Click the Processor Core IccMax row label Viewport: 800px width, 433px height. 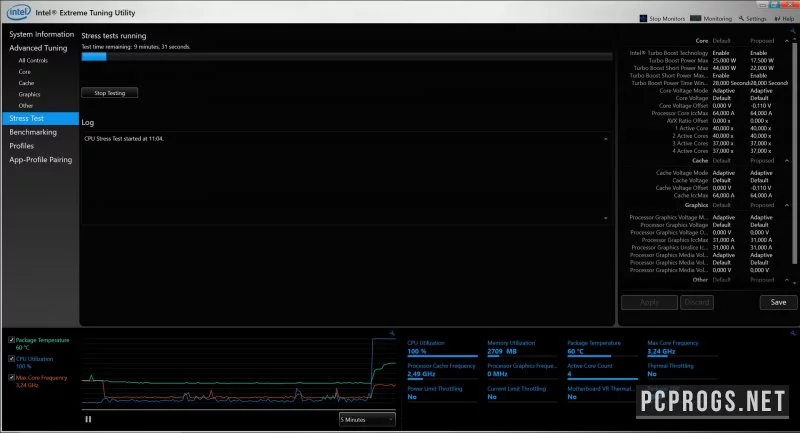(x=680, y=113)
